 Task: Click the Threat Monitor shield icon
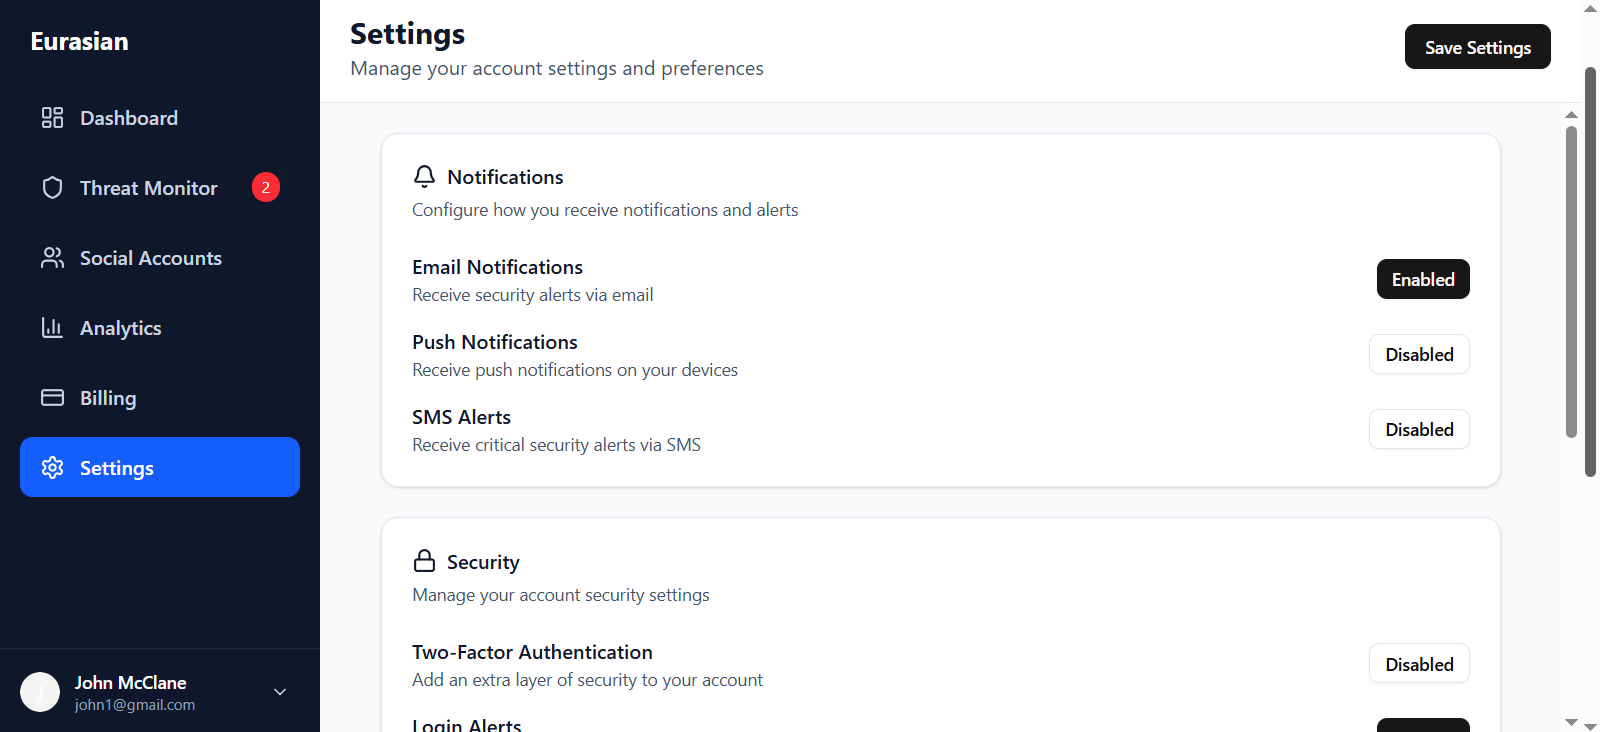tap(52, 188)
